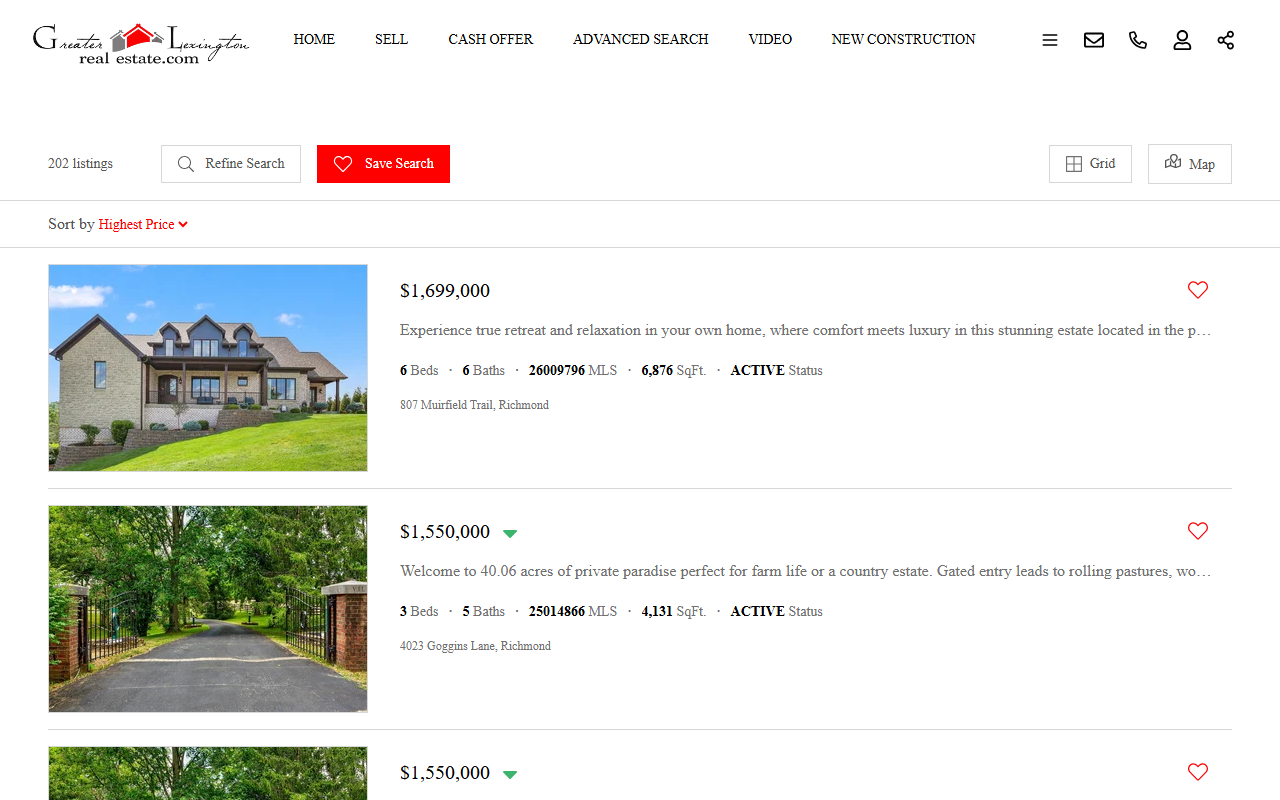The height and width of the screenshot is (800, 1280).
Task: Click the envelope email icon
Action: pos(1094,40)
